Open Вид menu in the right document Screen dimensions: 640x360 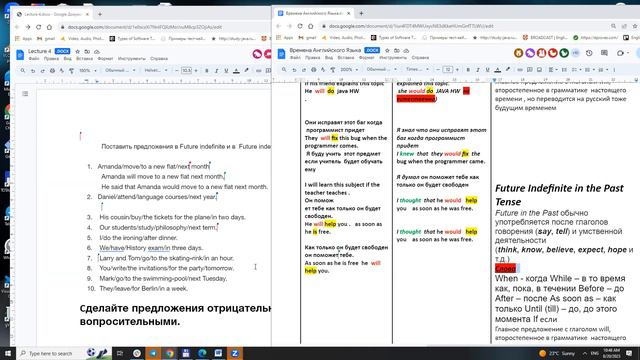(x=329, y=58)
